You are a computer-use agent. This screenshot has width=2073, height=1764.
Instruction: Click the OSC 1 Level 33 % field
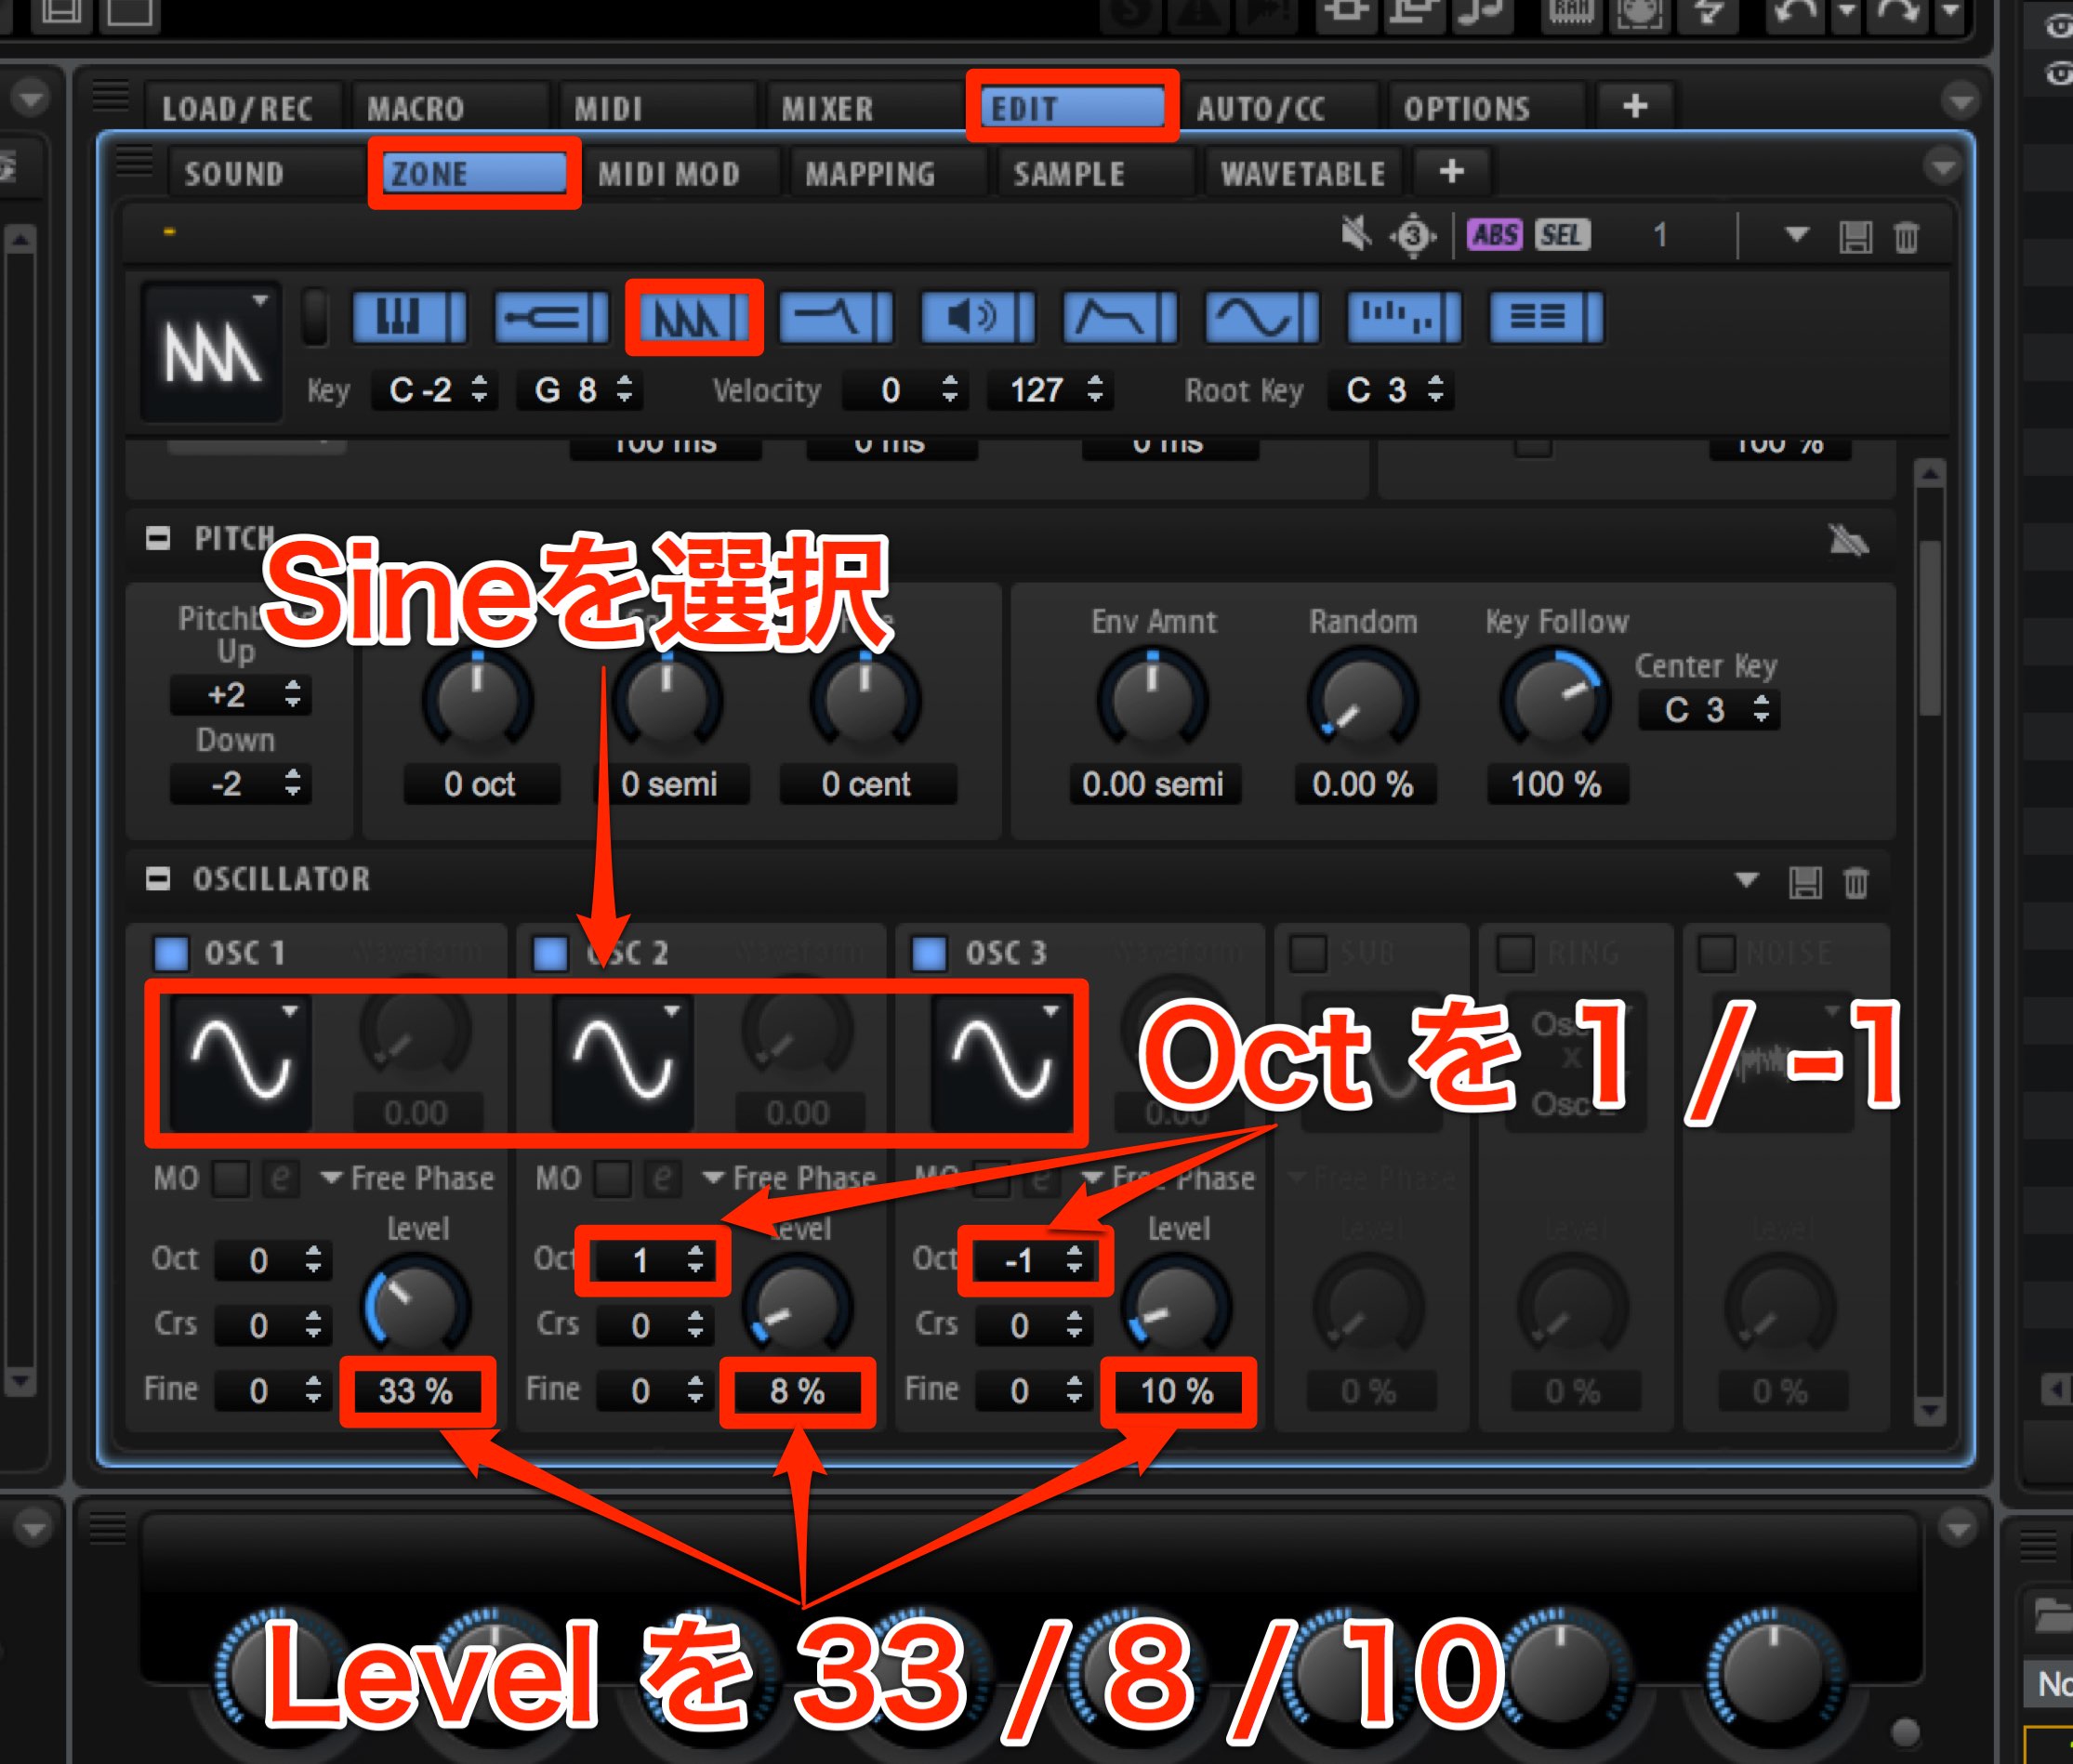(416, 1391)
